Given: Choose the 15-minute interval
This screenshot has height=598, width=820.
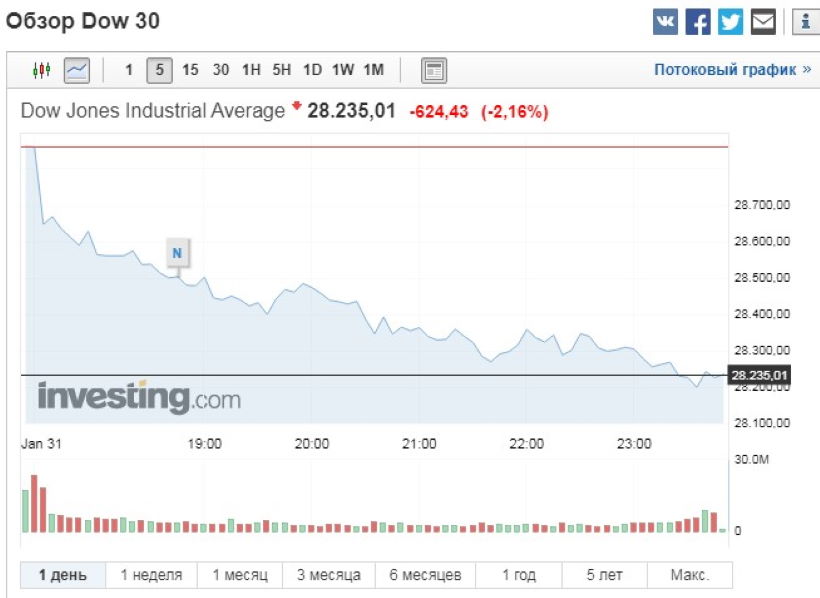Looking at the screenshot, I should 190,70.
